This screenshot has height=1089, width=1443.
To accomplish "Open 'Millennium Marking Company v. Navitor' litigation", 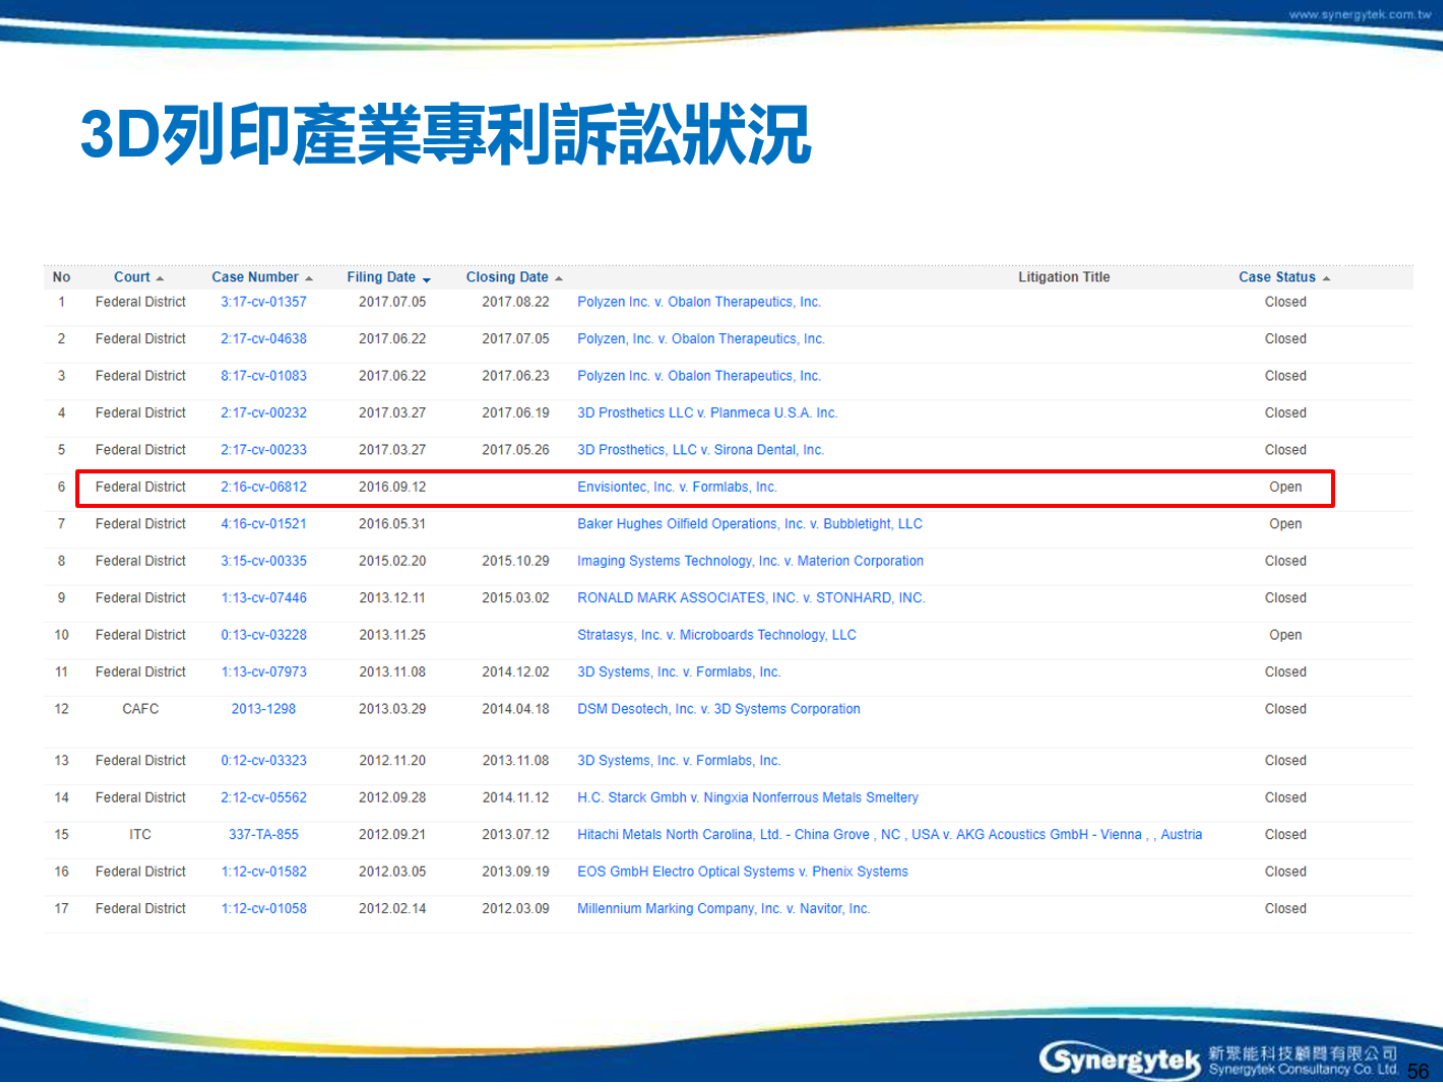I will pos(724,909).
